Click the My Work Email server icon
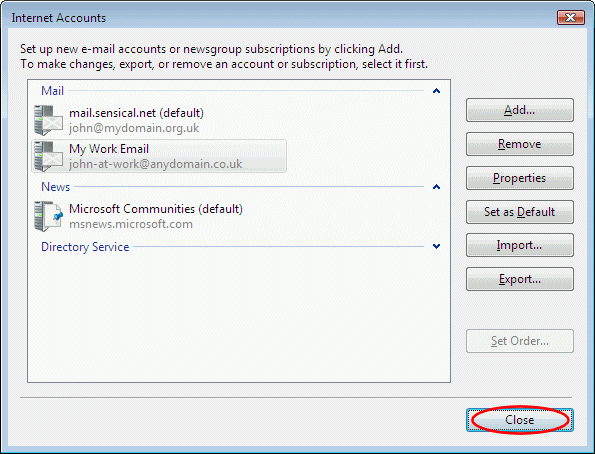This screenshot has width=595, height=454. 48,156
